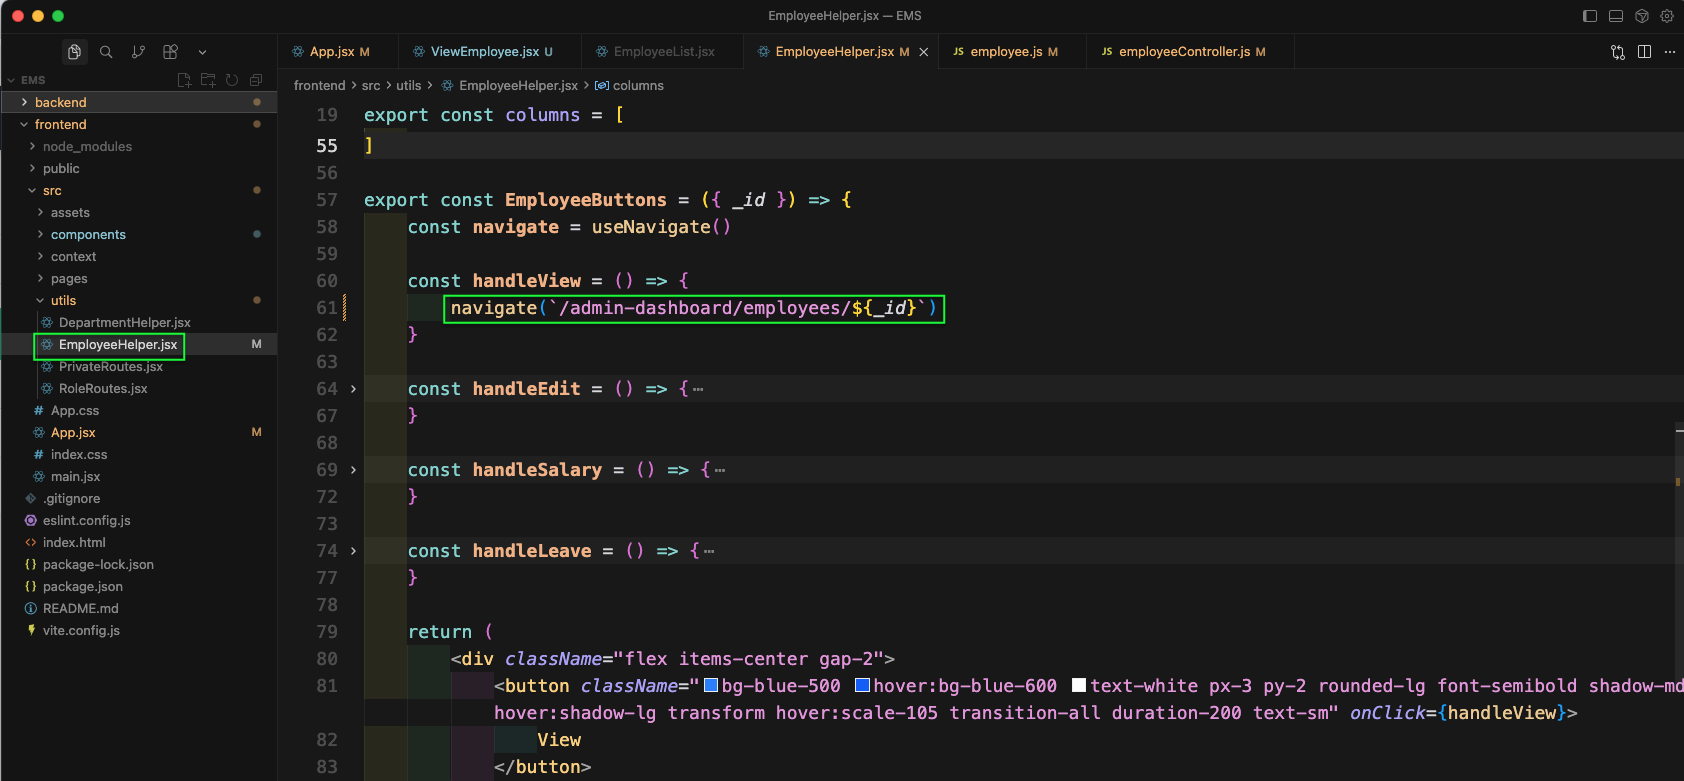Click the hover:bg-blue-600 color swatch
1684x781 pixels.
(x=862, y=685)
